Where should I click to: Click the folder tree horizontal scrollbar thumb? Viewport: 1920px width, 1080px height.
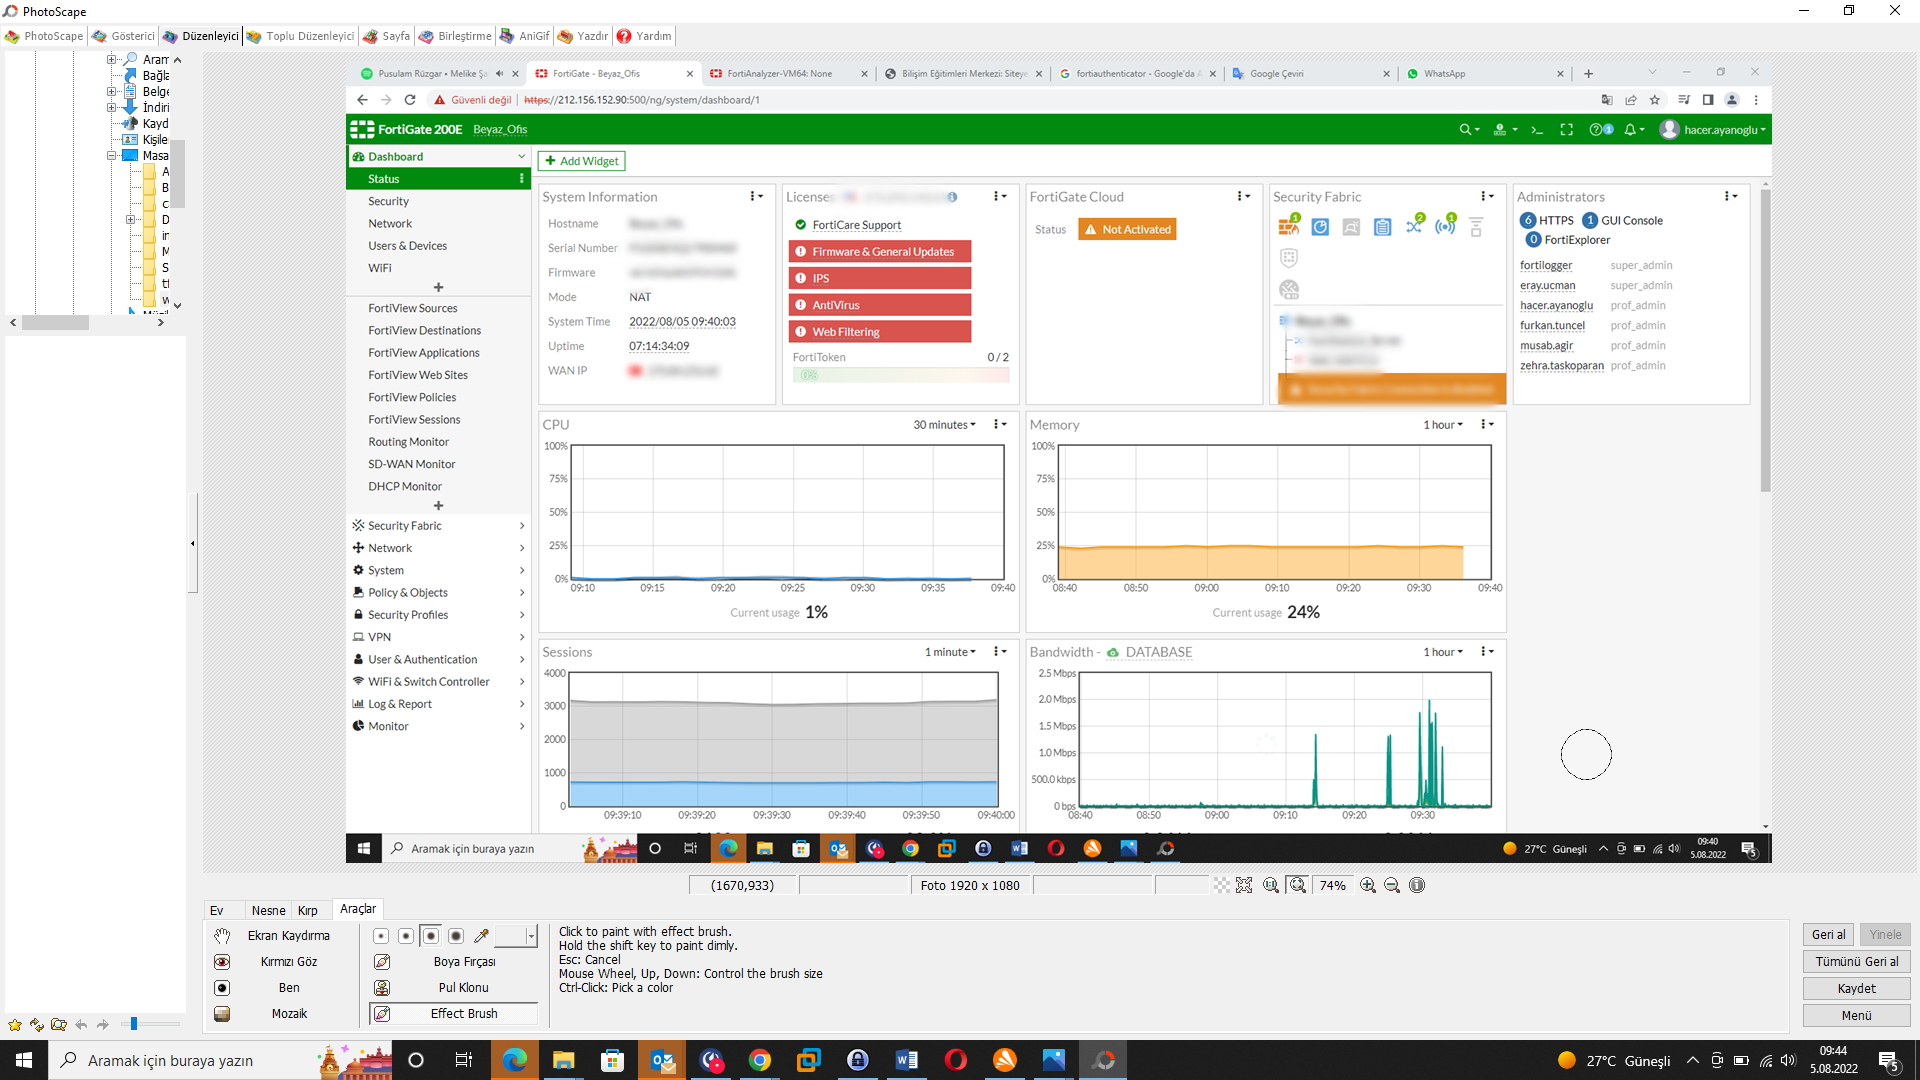[x=56, y=323]
